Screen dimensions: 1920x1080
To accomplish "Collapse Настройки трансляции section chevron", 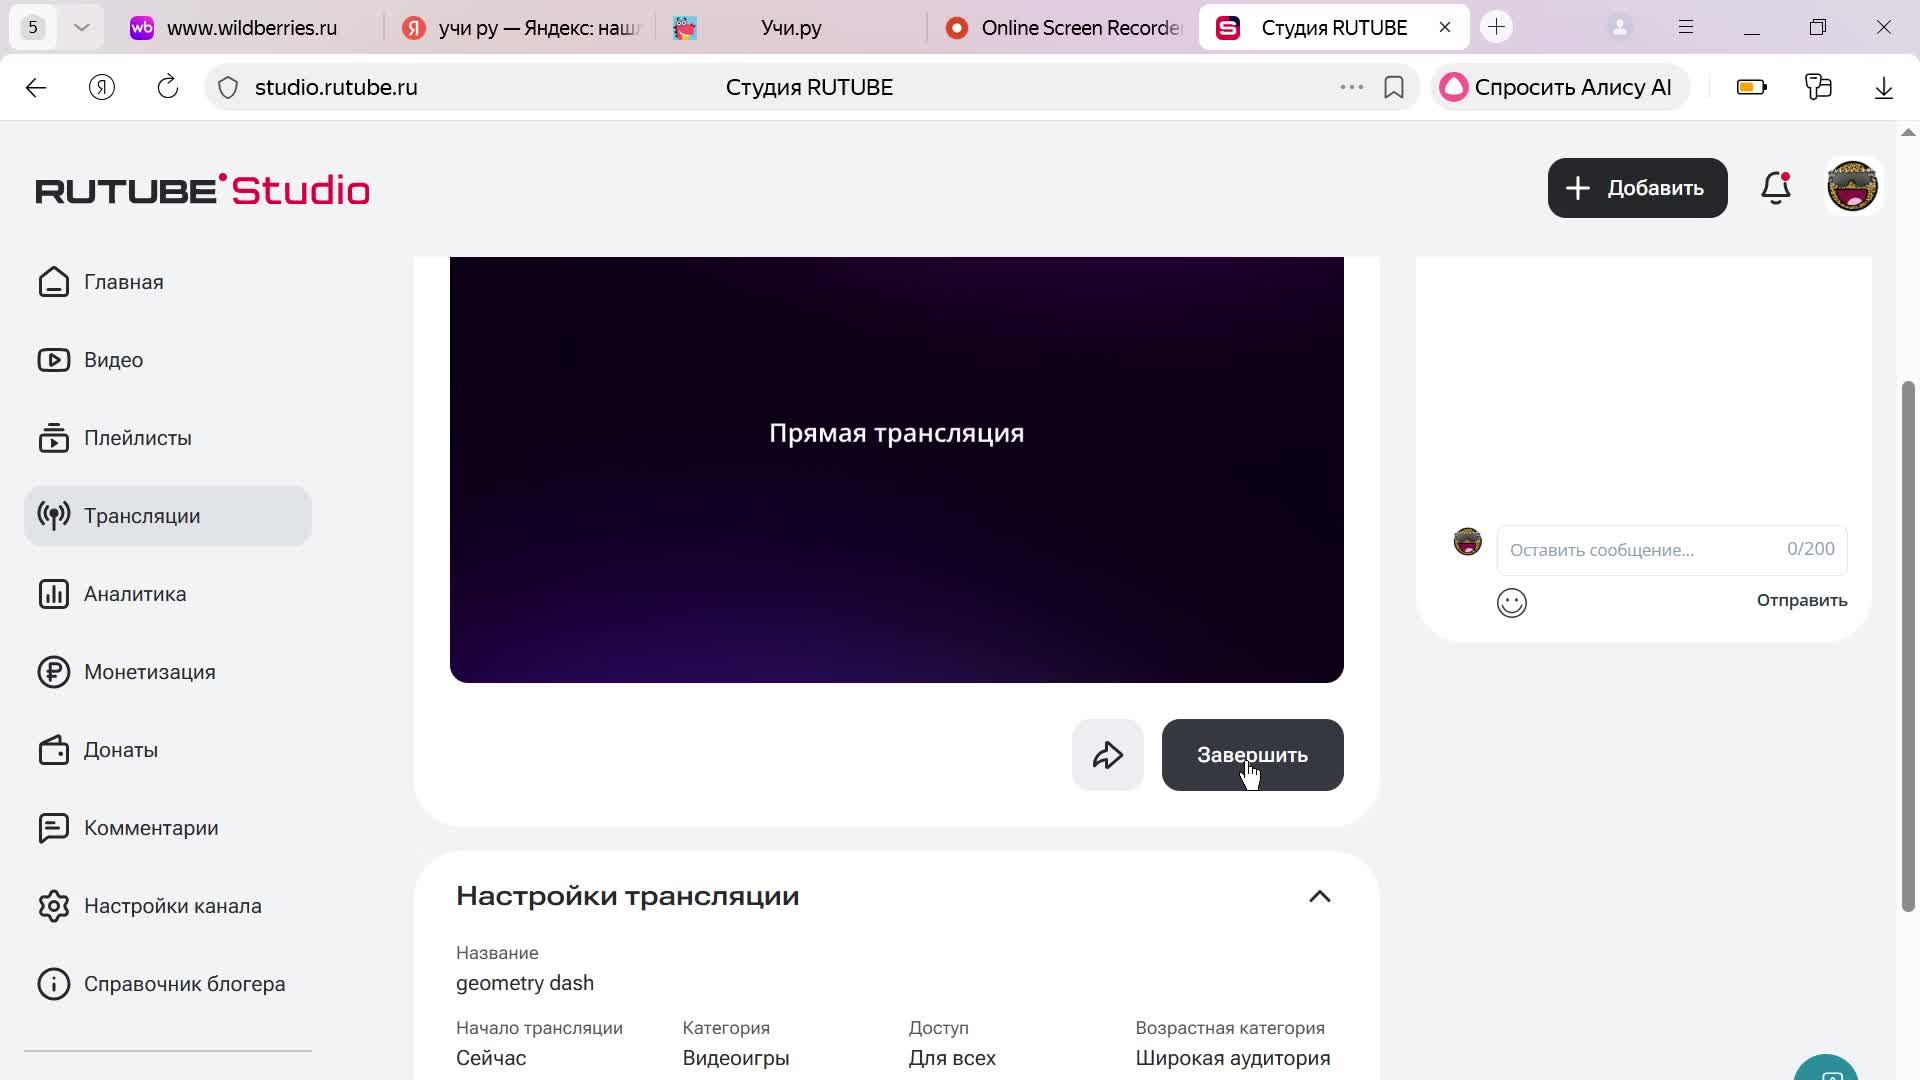I will click(1319, 896).
